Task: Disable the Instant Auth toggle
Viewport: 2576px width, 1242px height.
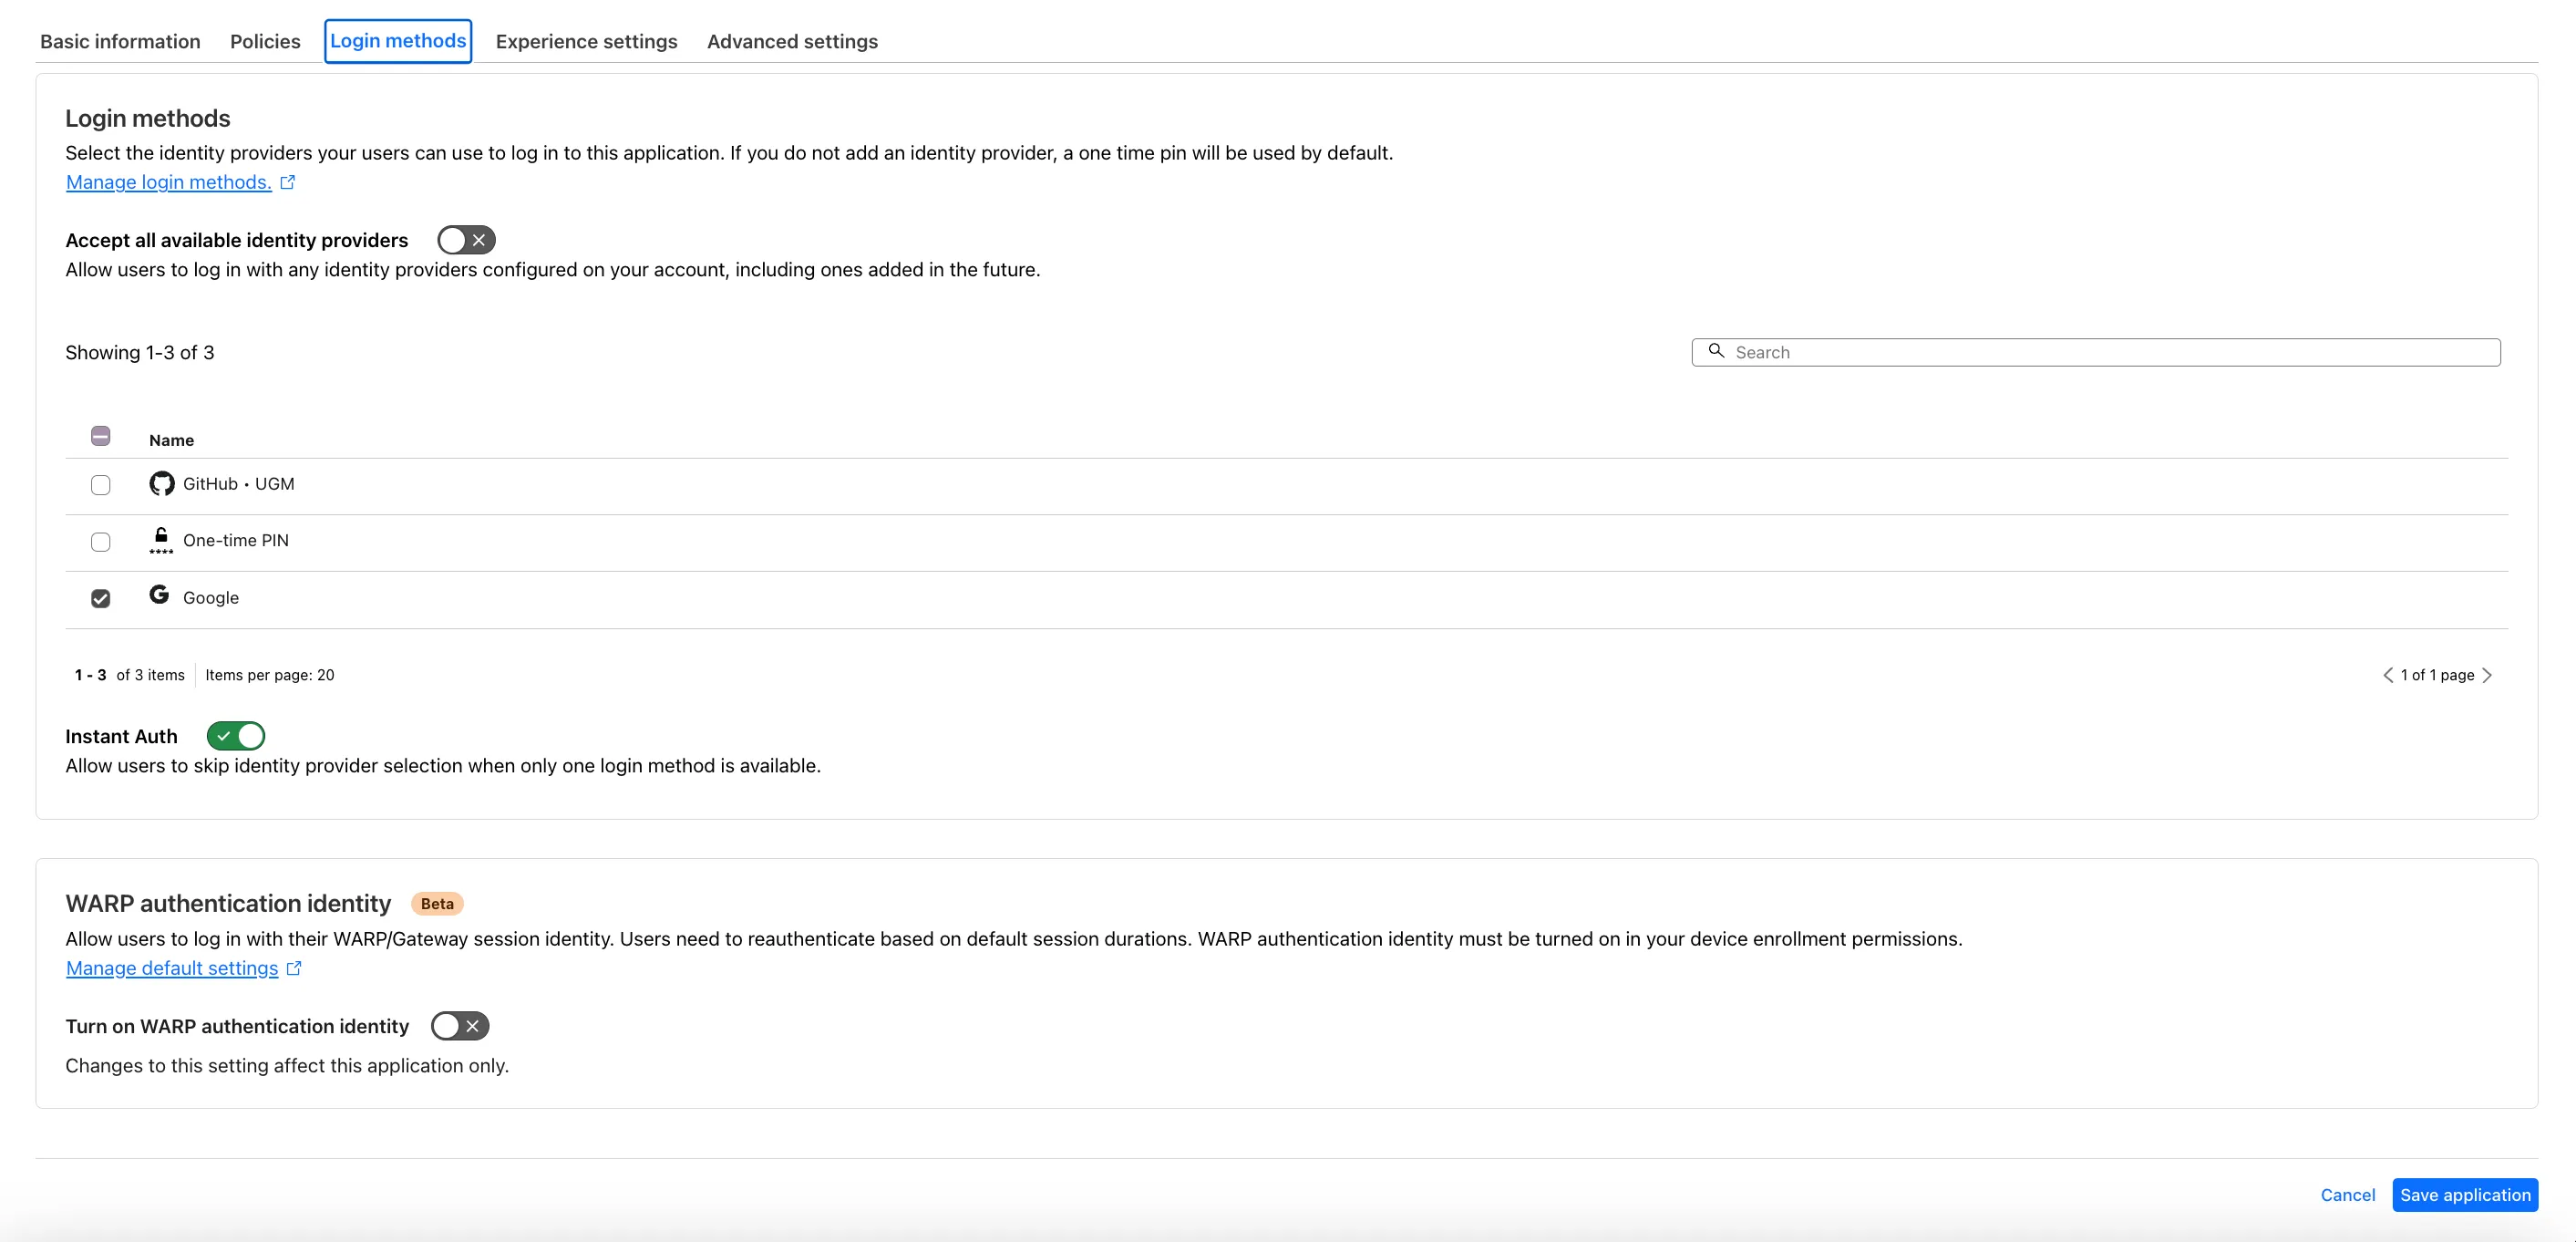Action: pyautogui.click(x=236, y=736)
